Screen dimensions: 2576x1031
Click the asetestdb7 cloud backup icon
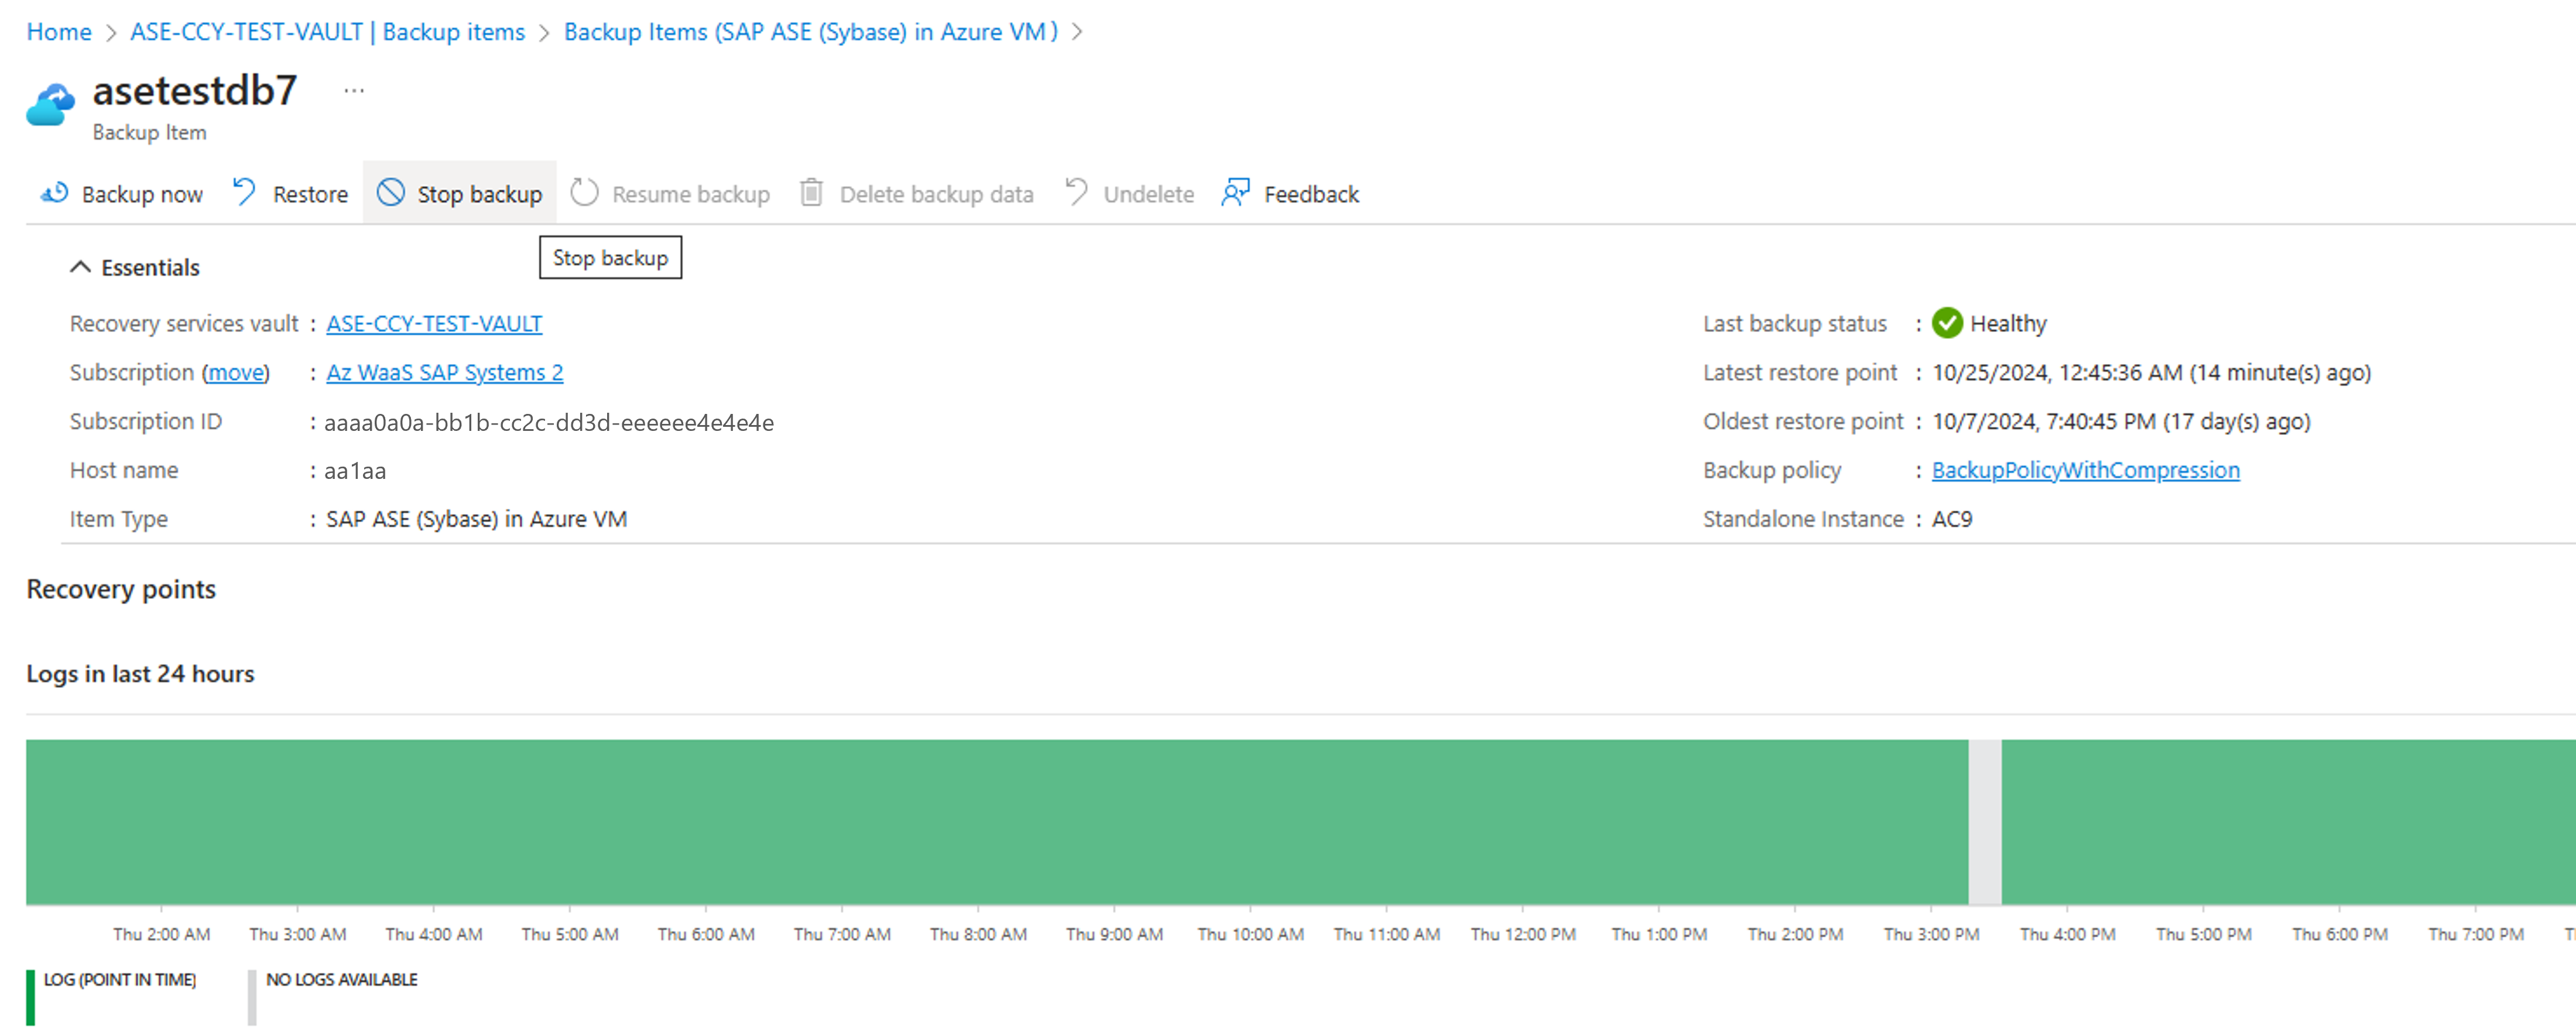(50, 104)
